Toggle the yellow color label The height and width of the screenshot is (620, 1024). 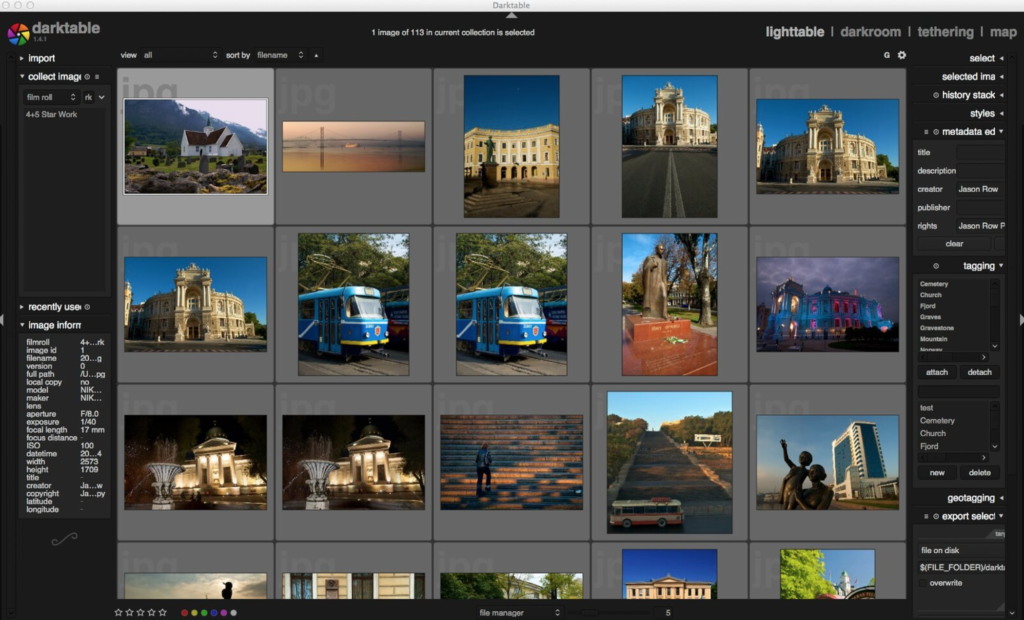tap(195, 613)
